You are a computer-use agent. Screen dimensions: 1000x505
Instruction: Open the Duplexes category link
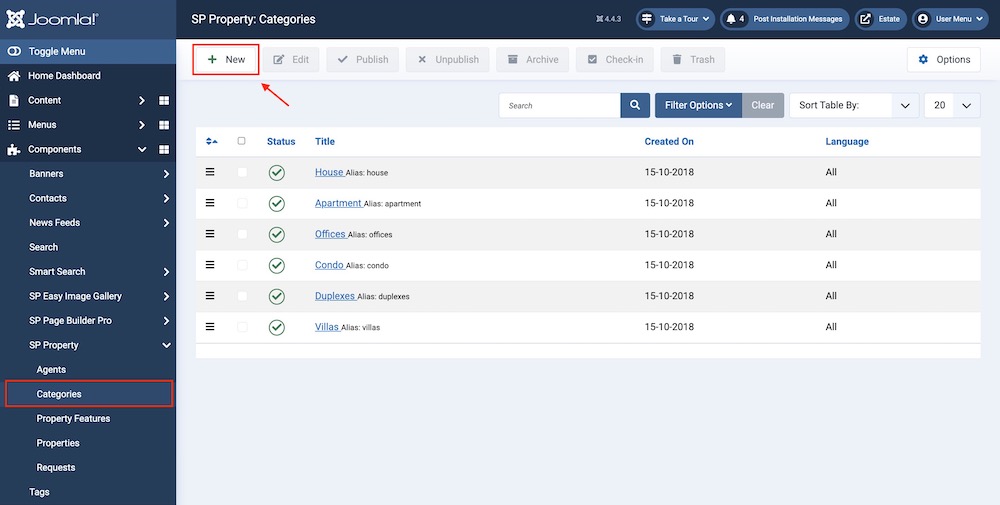pos(334,296)
